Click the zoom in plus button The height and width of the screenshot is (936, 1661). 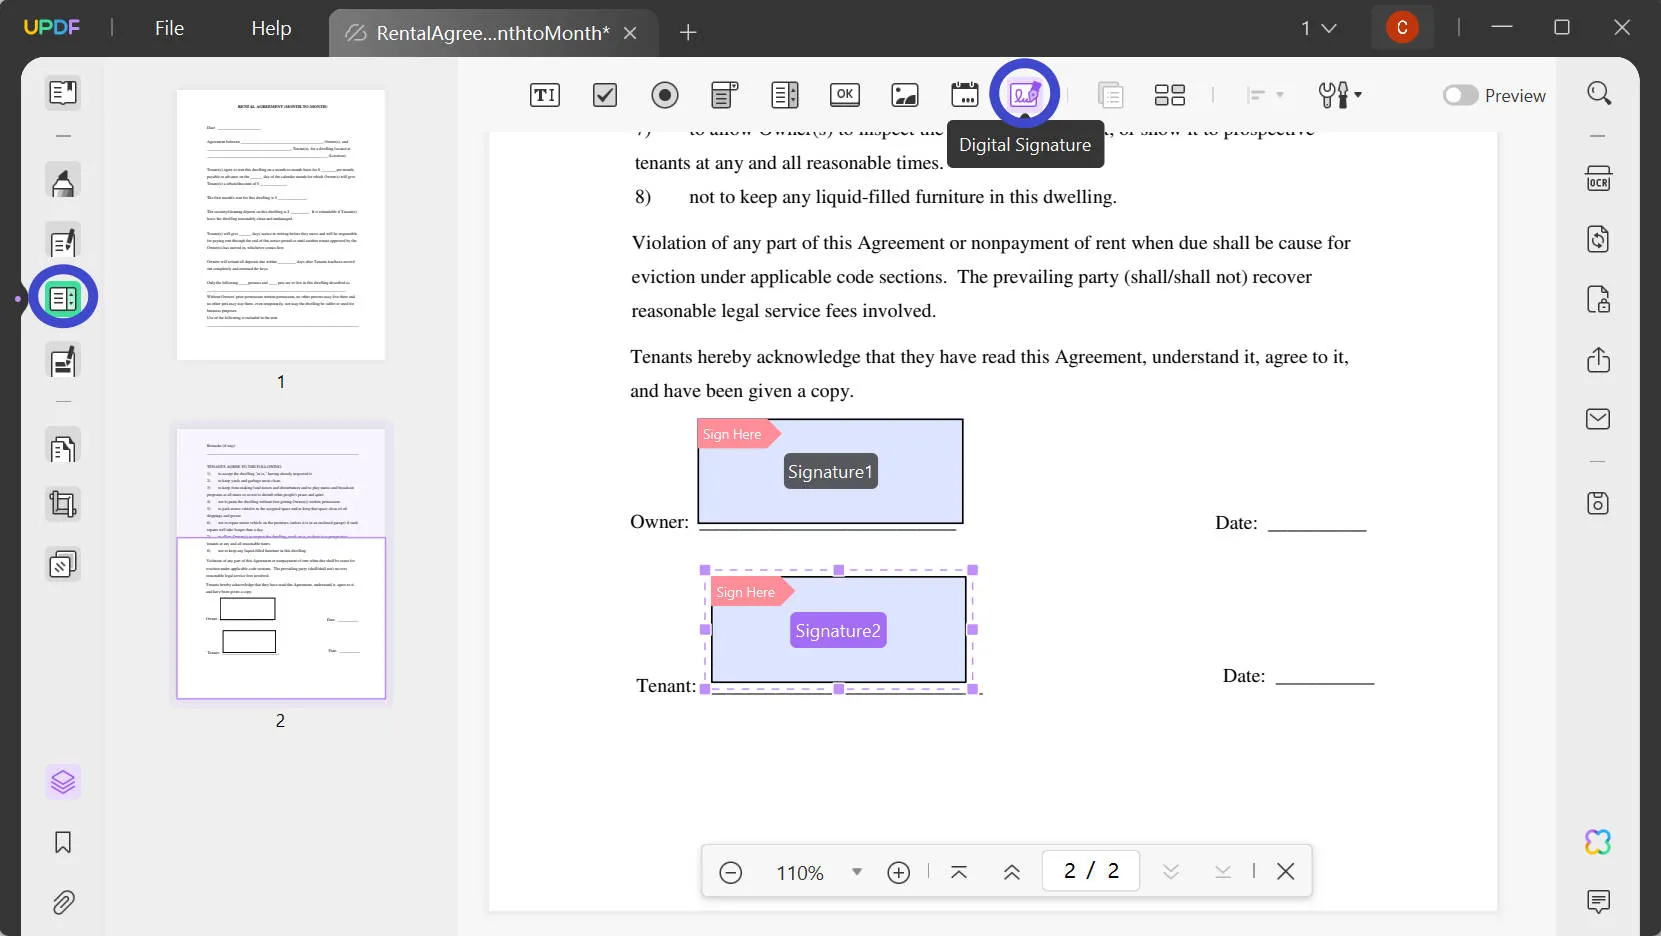(x=899, y=873)
